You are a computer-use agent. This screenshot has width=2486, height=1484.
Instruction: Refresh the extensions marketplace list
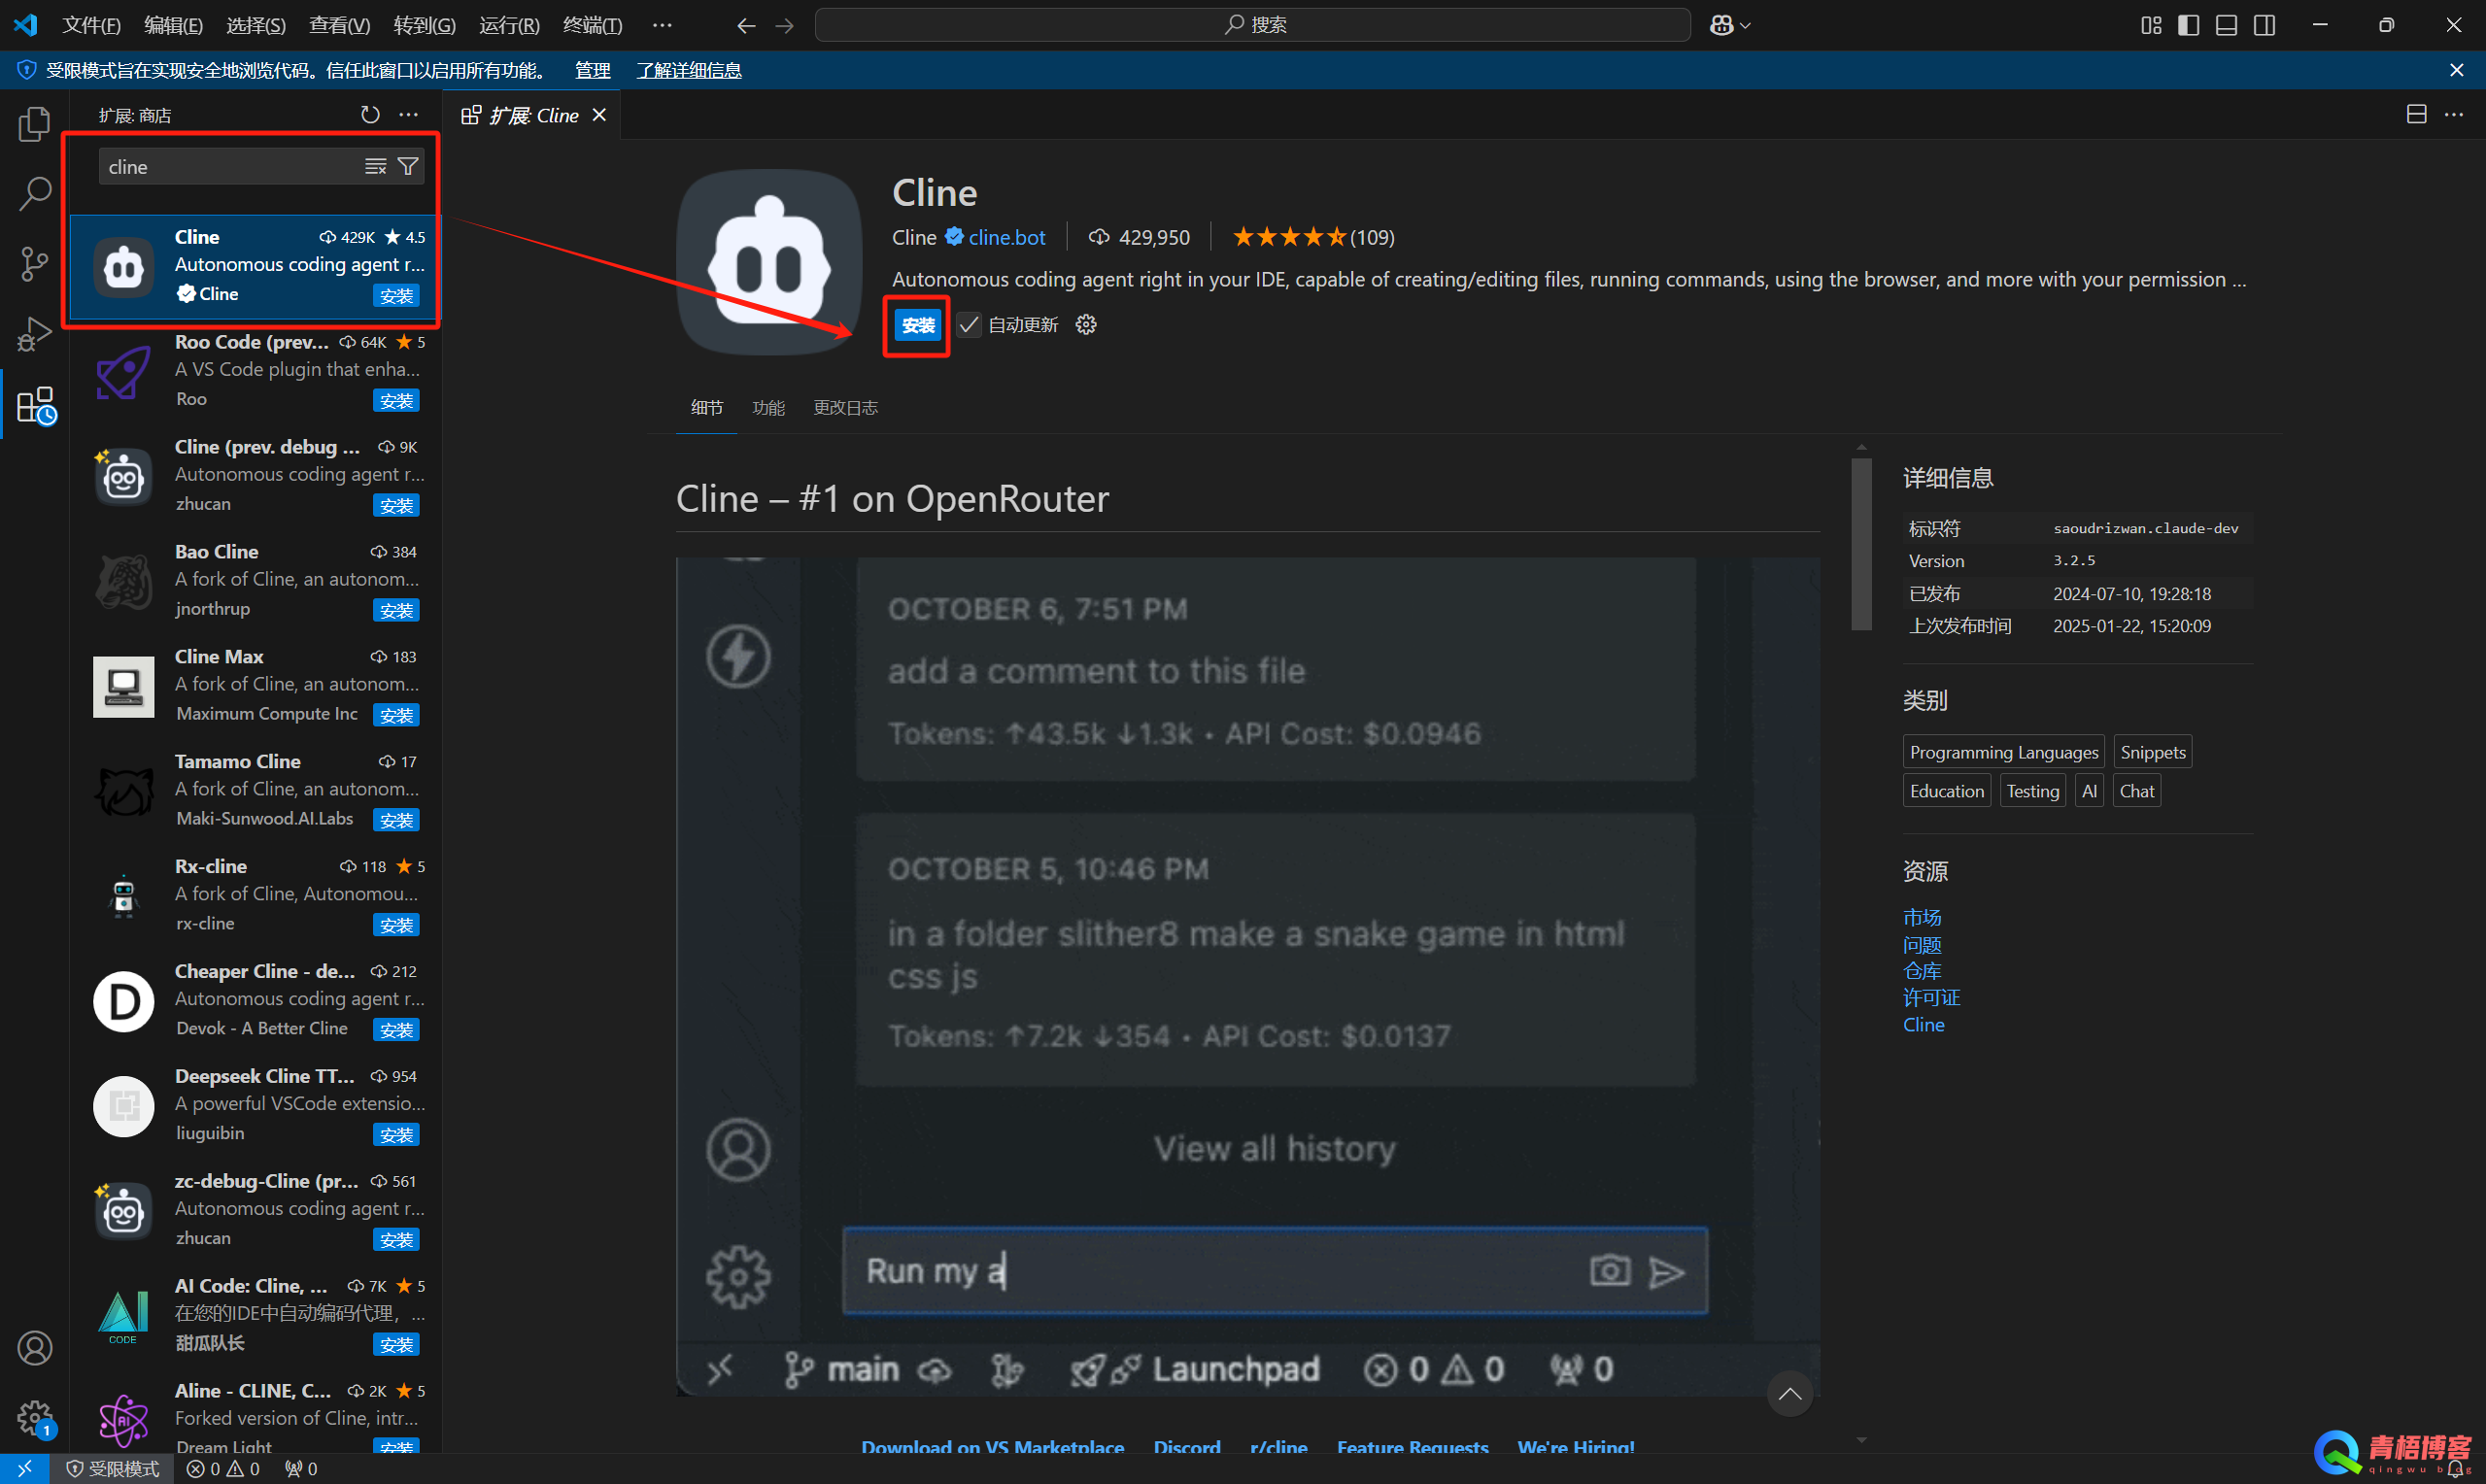[370, 115]
